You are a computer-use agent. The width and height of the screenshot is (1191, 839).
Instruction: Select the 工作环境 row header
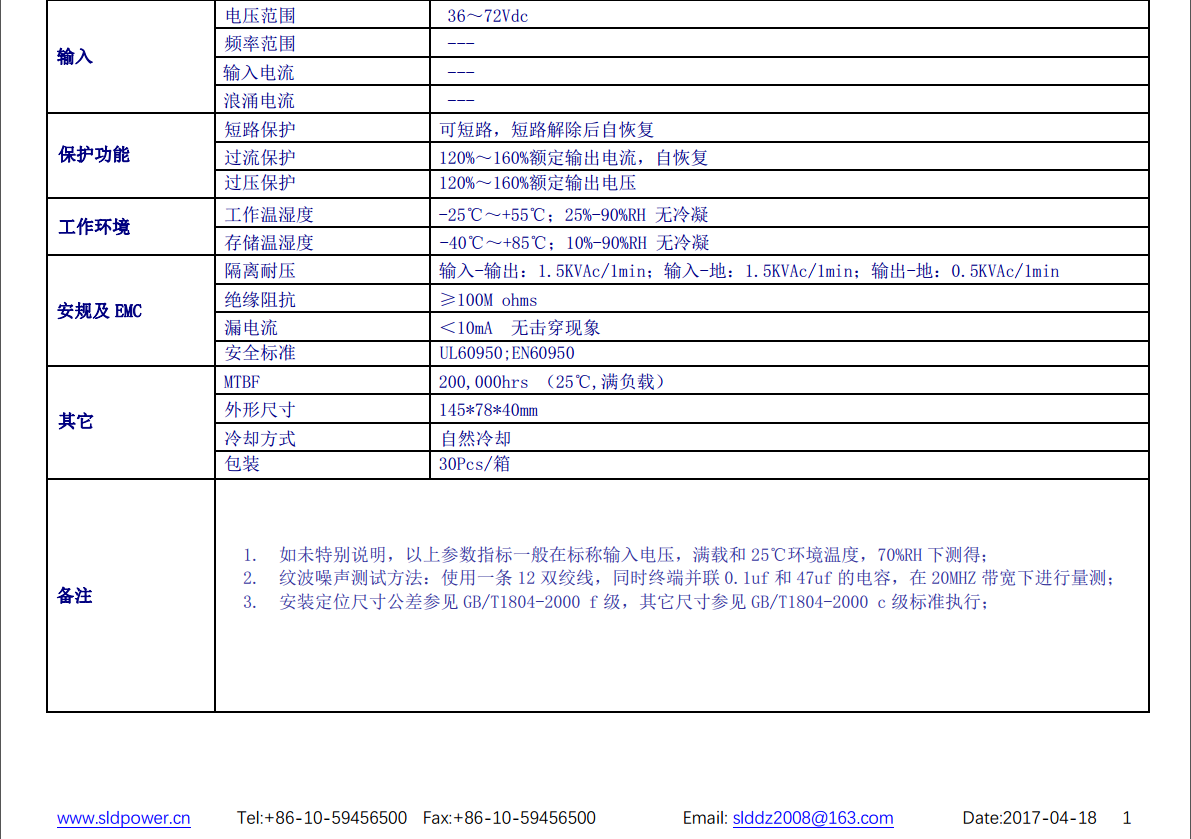click(x=94, y=227)
